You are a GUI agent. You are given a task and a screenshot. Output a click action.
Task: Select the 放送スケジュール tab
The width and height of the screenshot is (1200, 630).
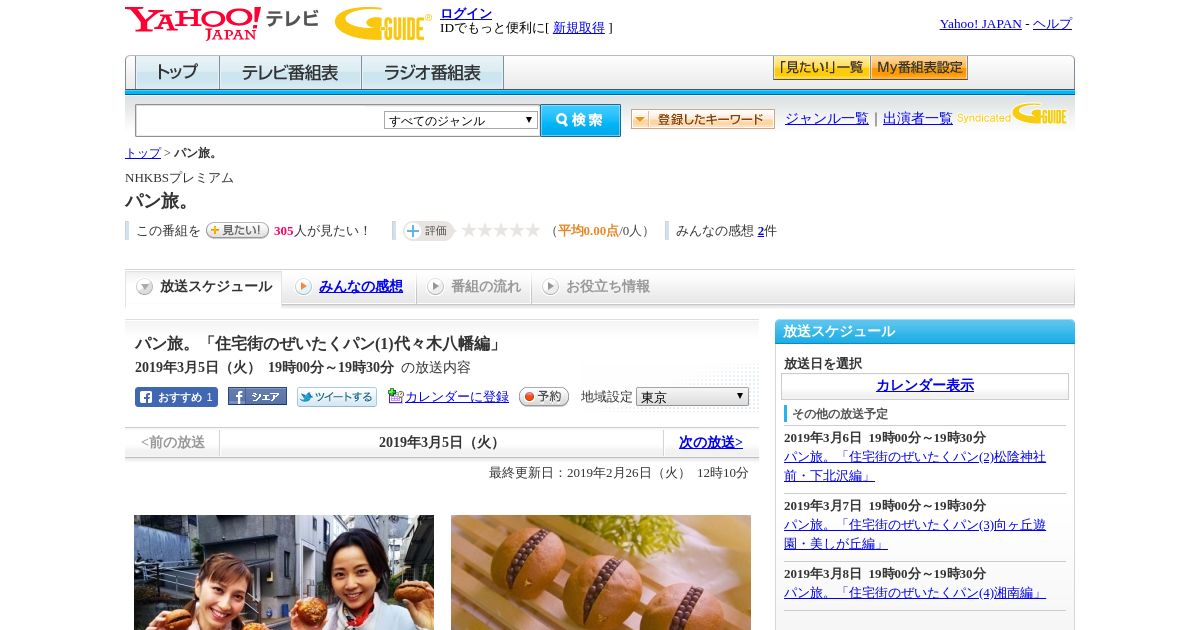204,287
